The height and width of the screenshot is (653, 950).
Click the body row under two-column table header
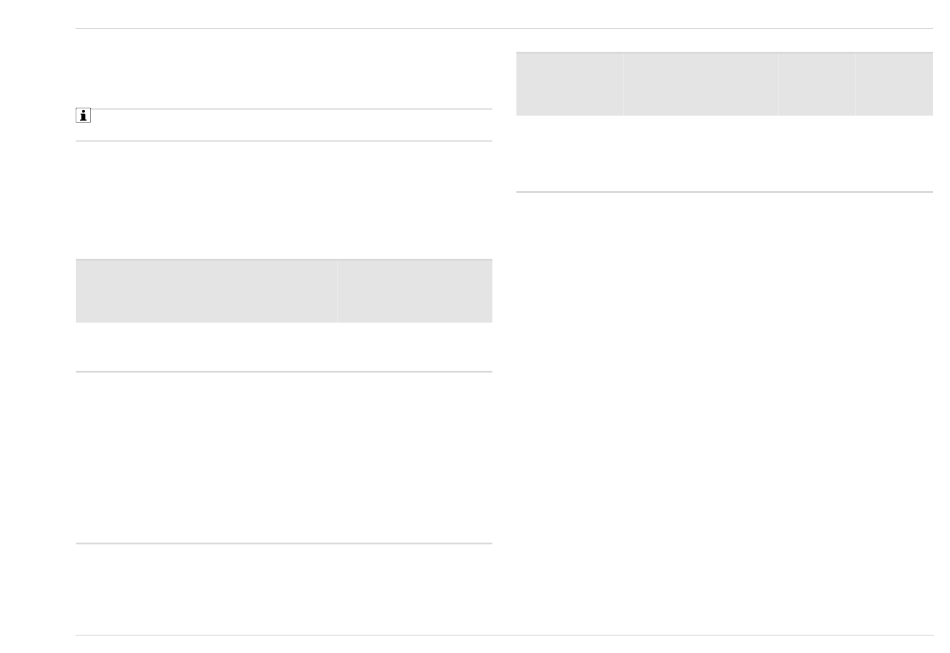(284, 346)
